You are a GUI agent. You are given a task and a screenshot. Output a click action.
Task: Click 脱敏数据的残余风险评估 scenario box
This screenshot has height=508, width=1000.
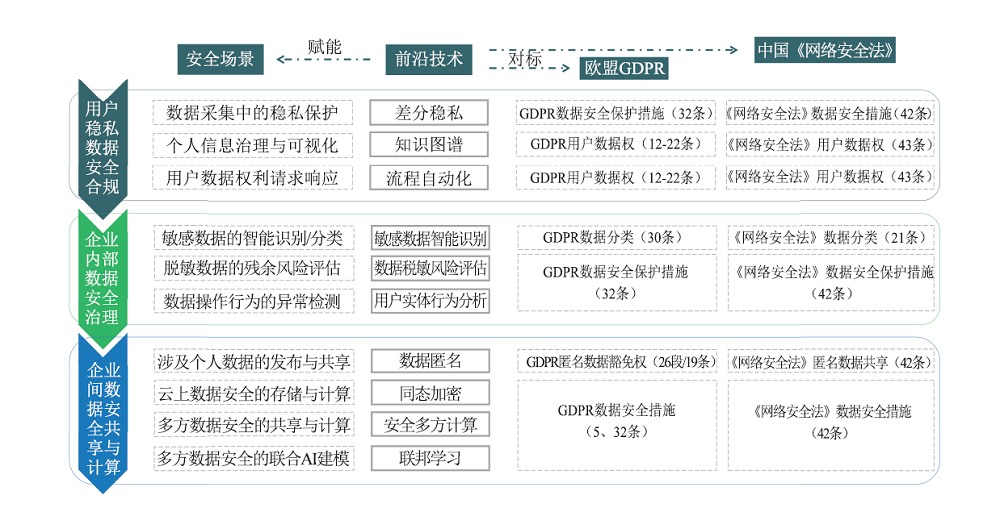coord(253,268)
